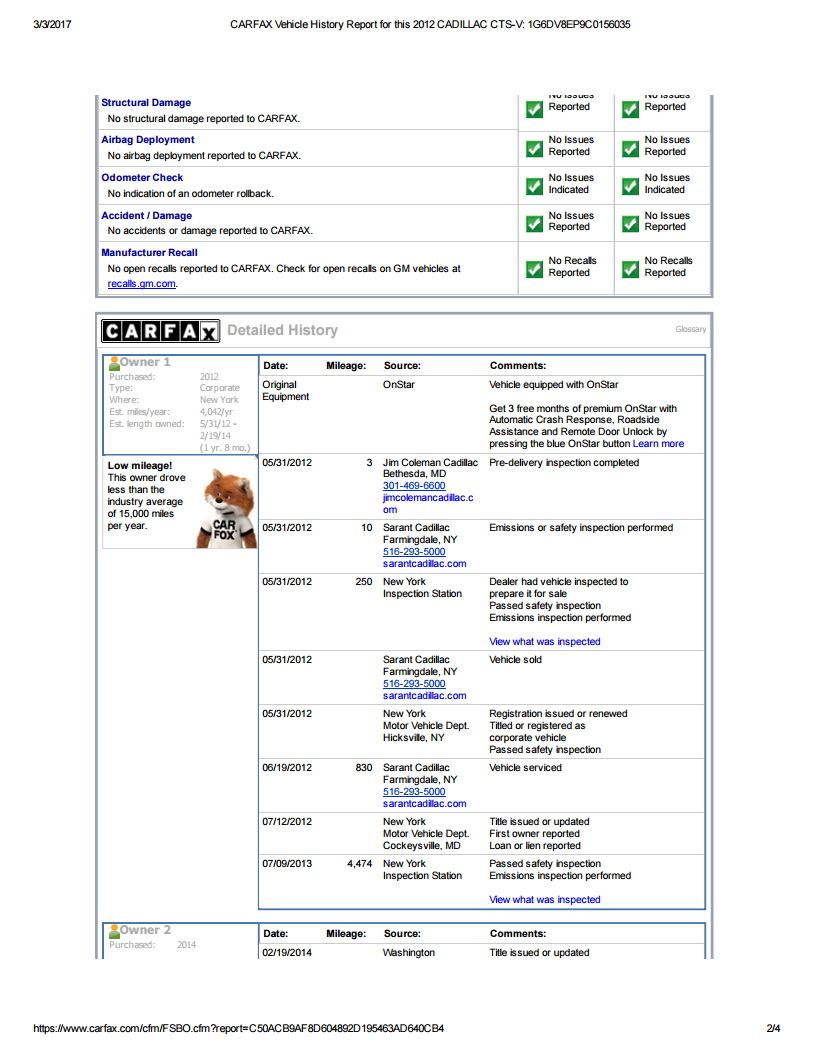Screen dimensions: 814x1054
Task: Select the Odometer Check heading link
Action: point(142,178)
